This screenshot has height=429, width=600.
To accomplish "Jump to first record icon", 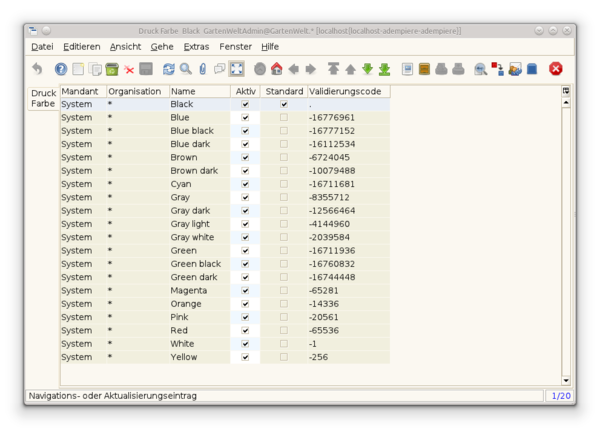I will point(333,69).
